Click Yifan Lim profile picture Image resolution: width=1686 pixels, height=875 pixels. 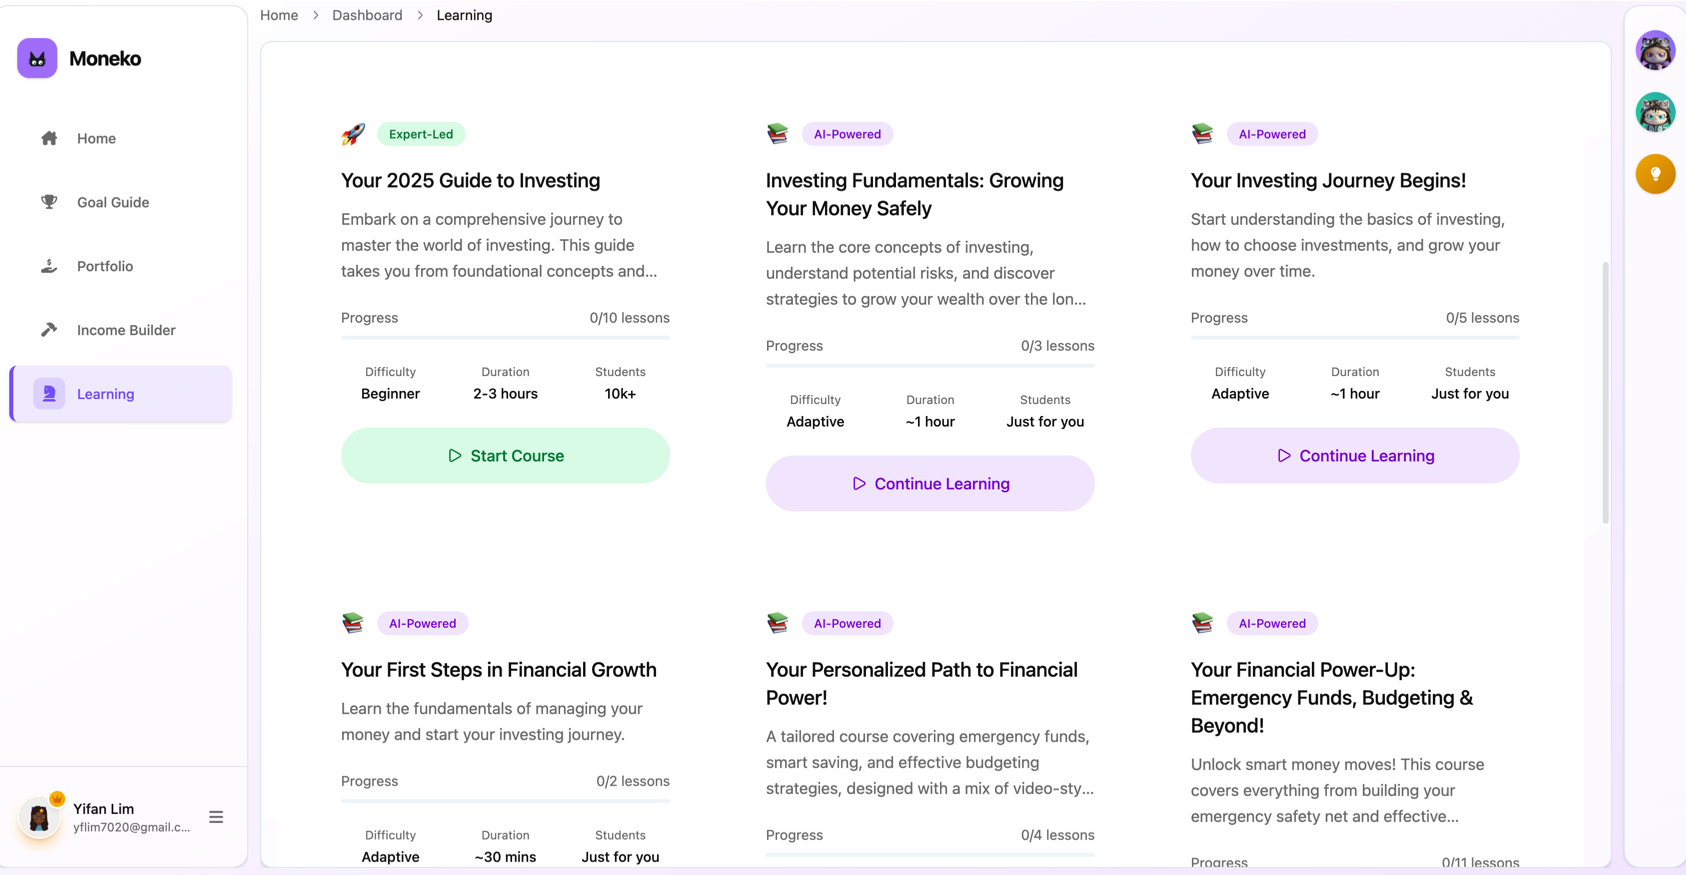[x=40, y=818]
